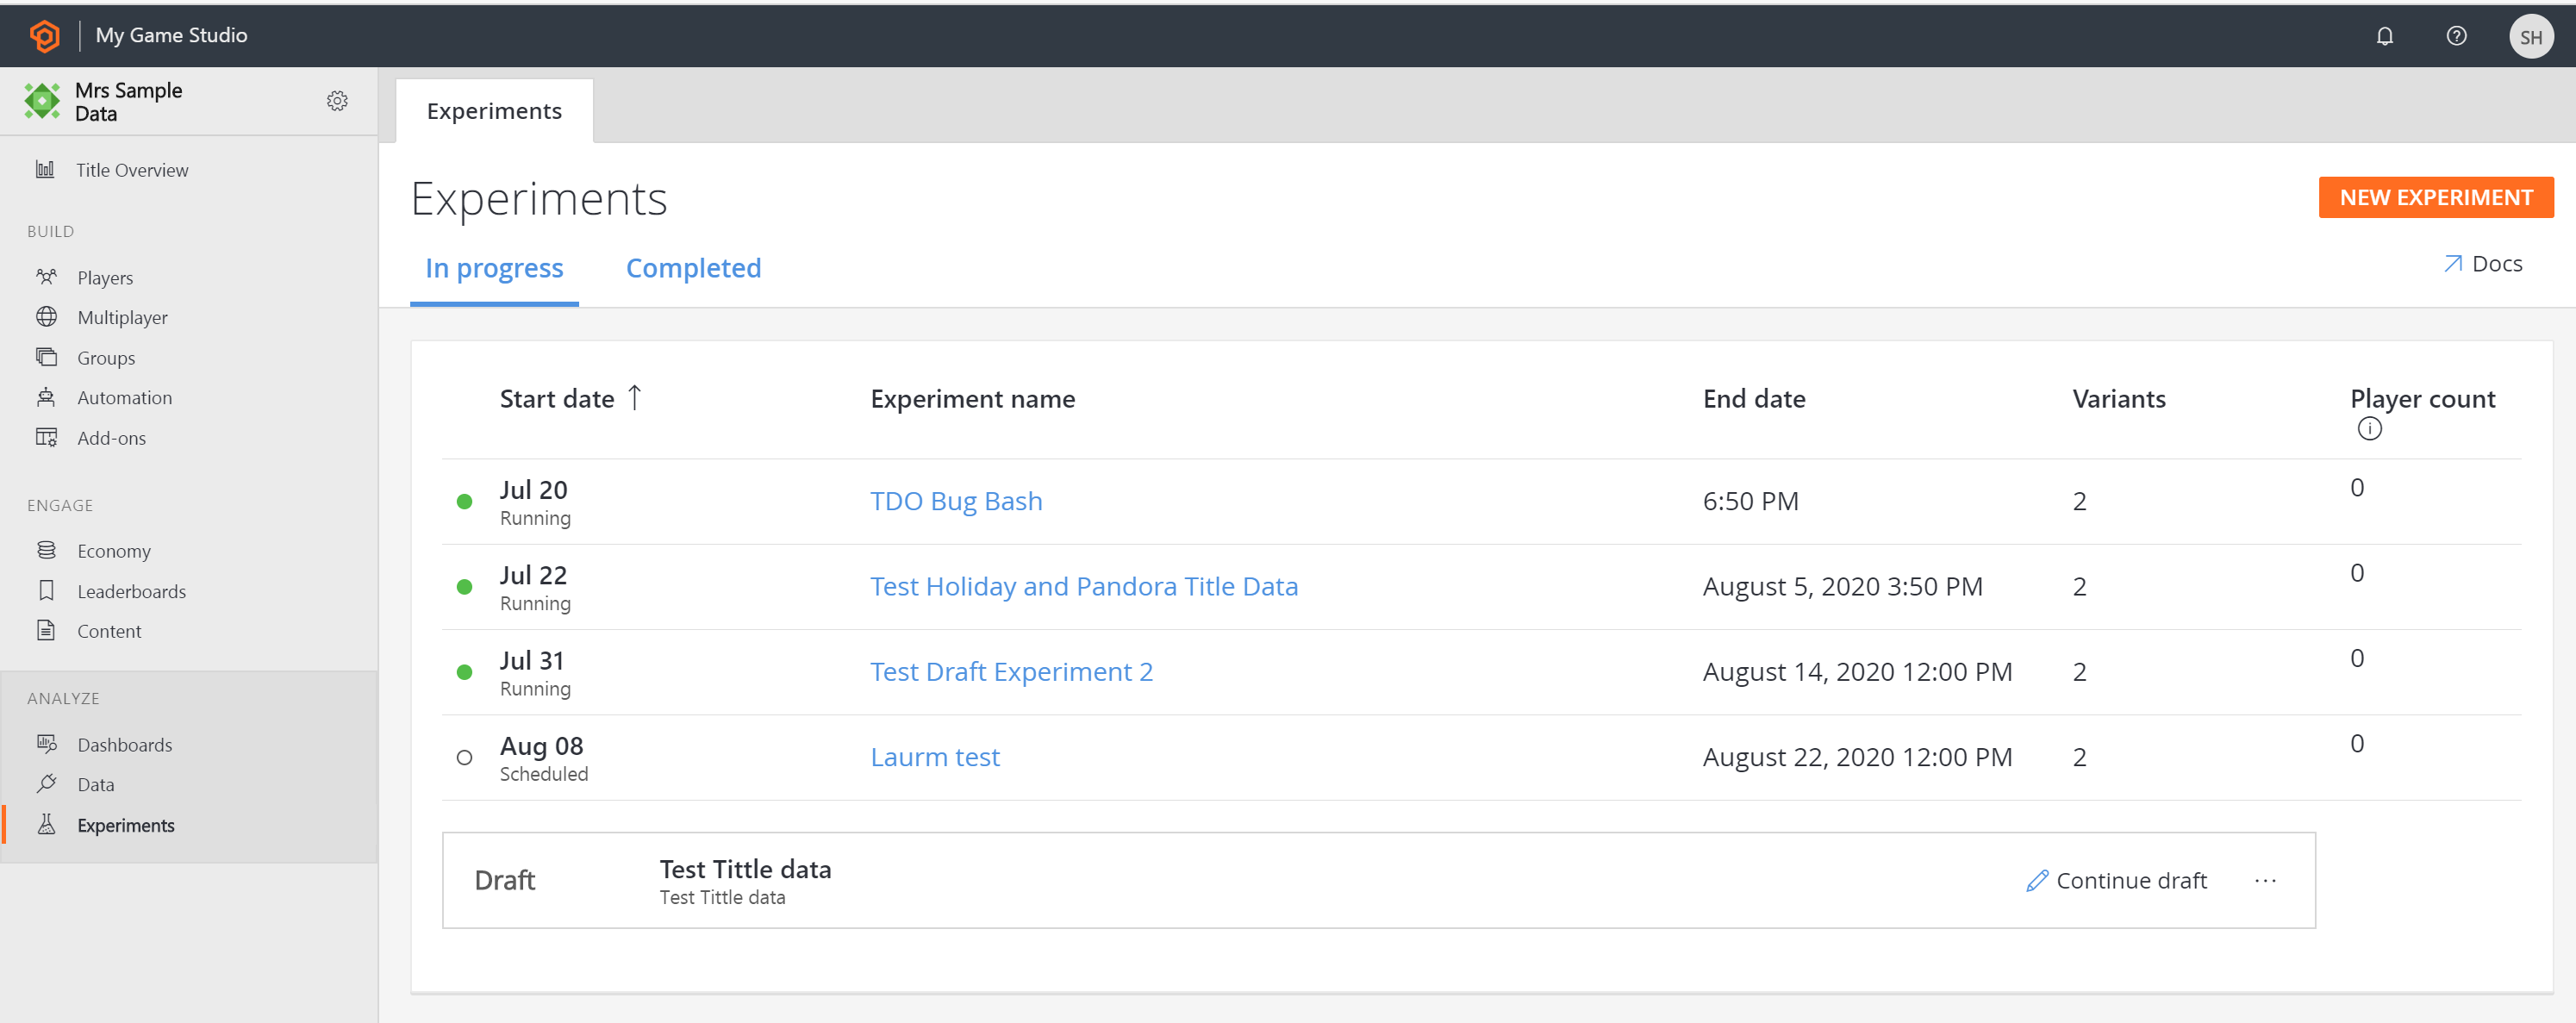Click the Data icon in sidebar

(47, 785)
